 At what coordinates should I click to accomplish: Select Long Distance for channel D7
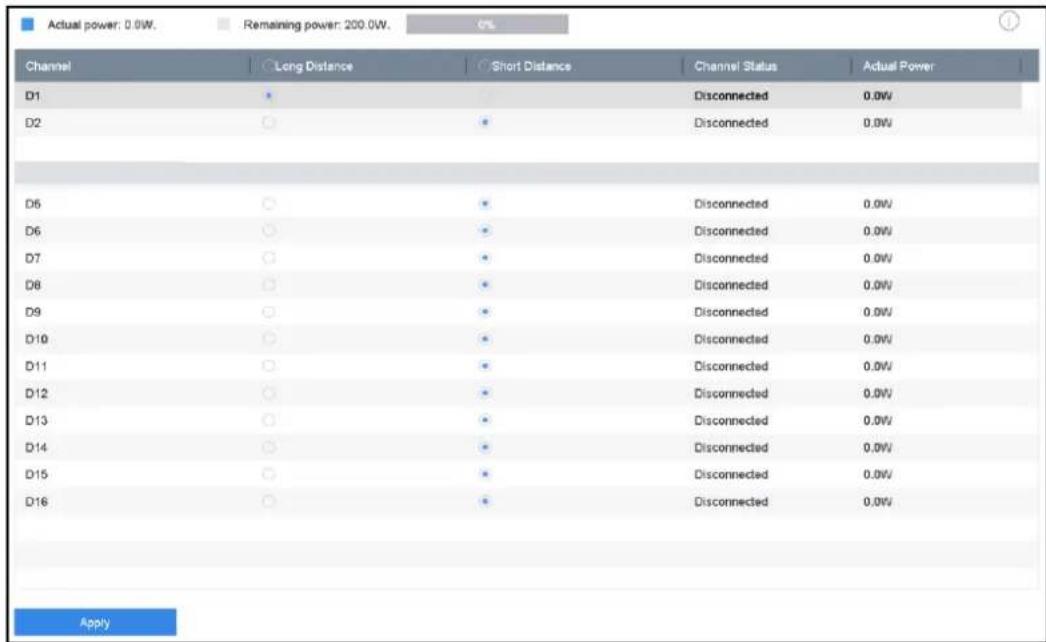pyautogui.click(x=269, y=258)
